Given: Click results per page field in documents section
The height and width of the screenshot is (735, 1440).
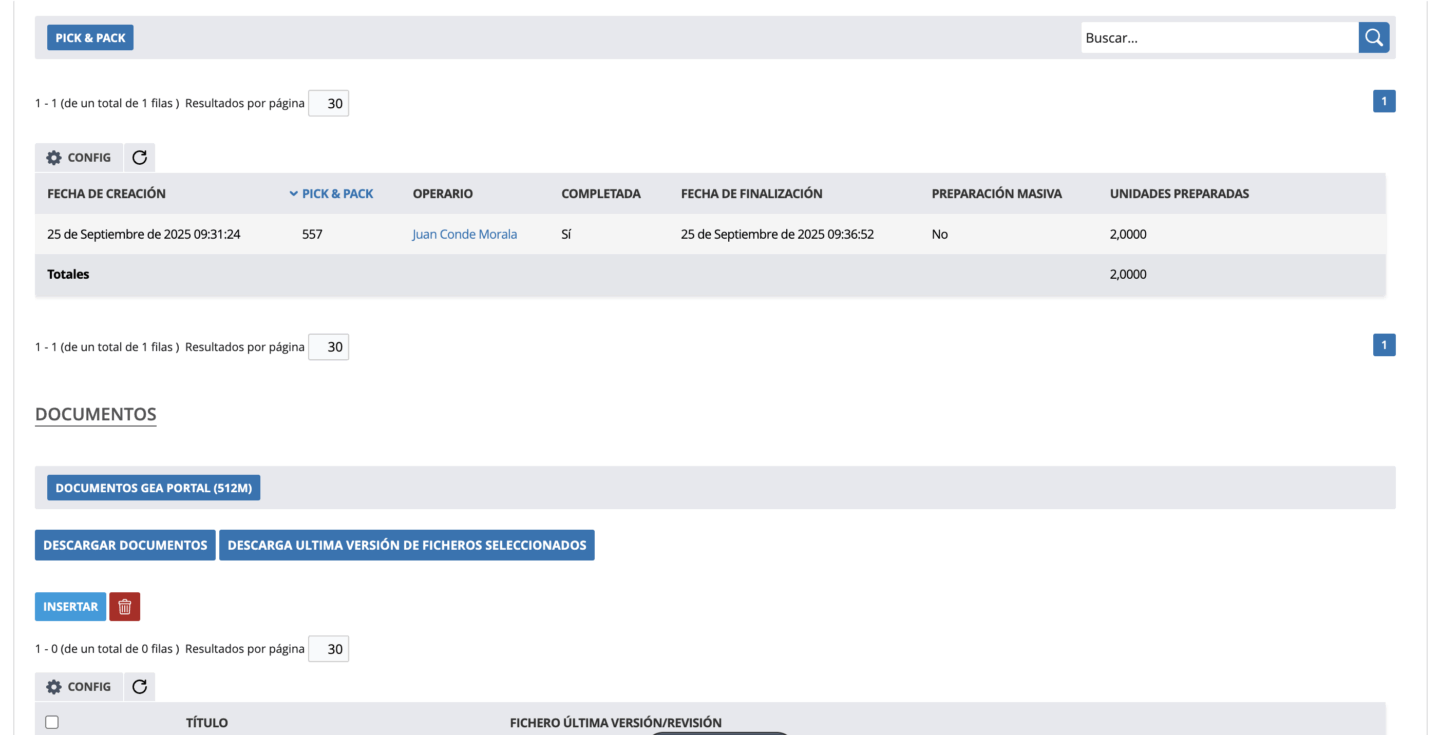Looking at the screenshot, I should (328, 649).
